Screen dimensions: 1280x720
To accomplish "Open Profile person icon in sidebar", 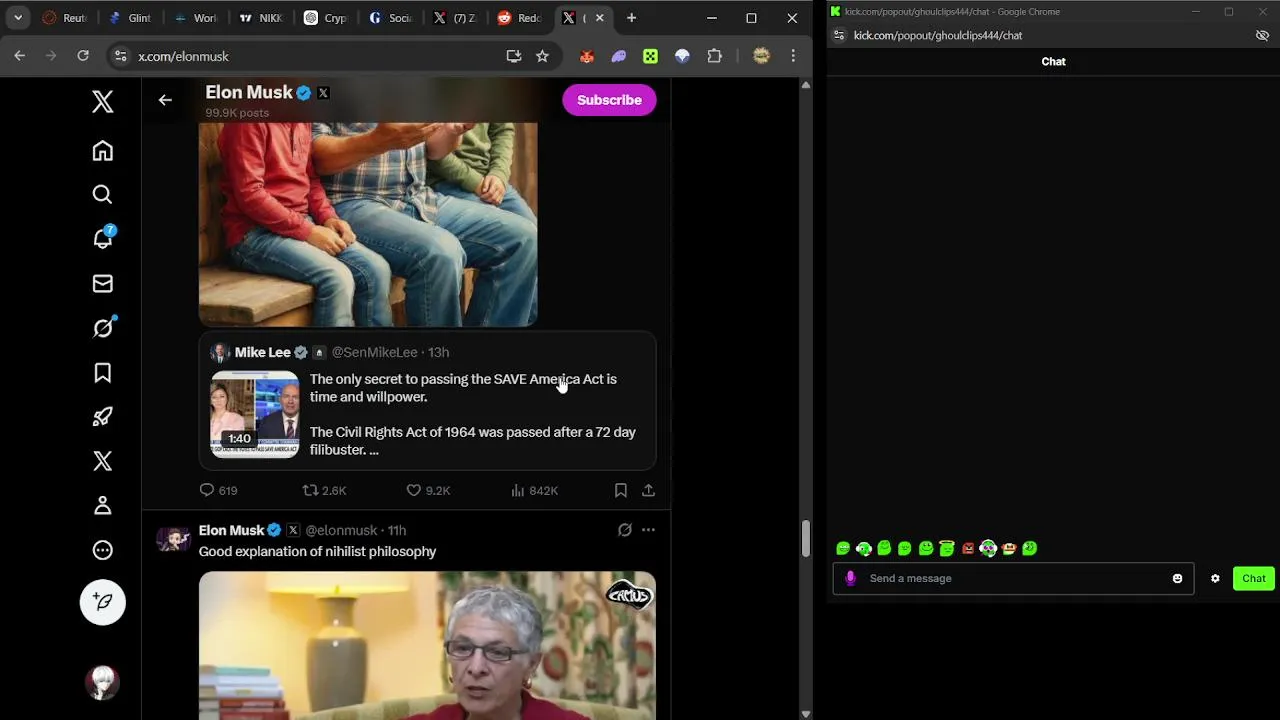I will tap(102, 505).
